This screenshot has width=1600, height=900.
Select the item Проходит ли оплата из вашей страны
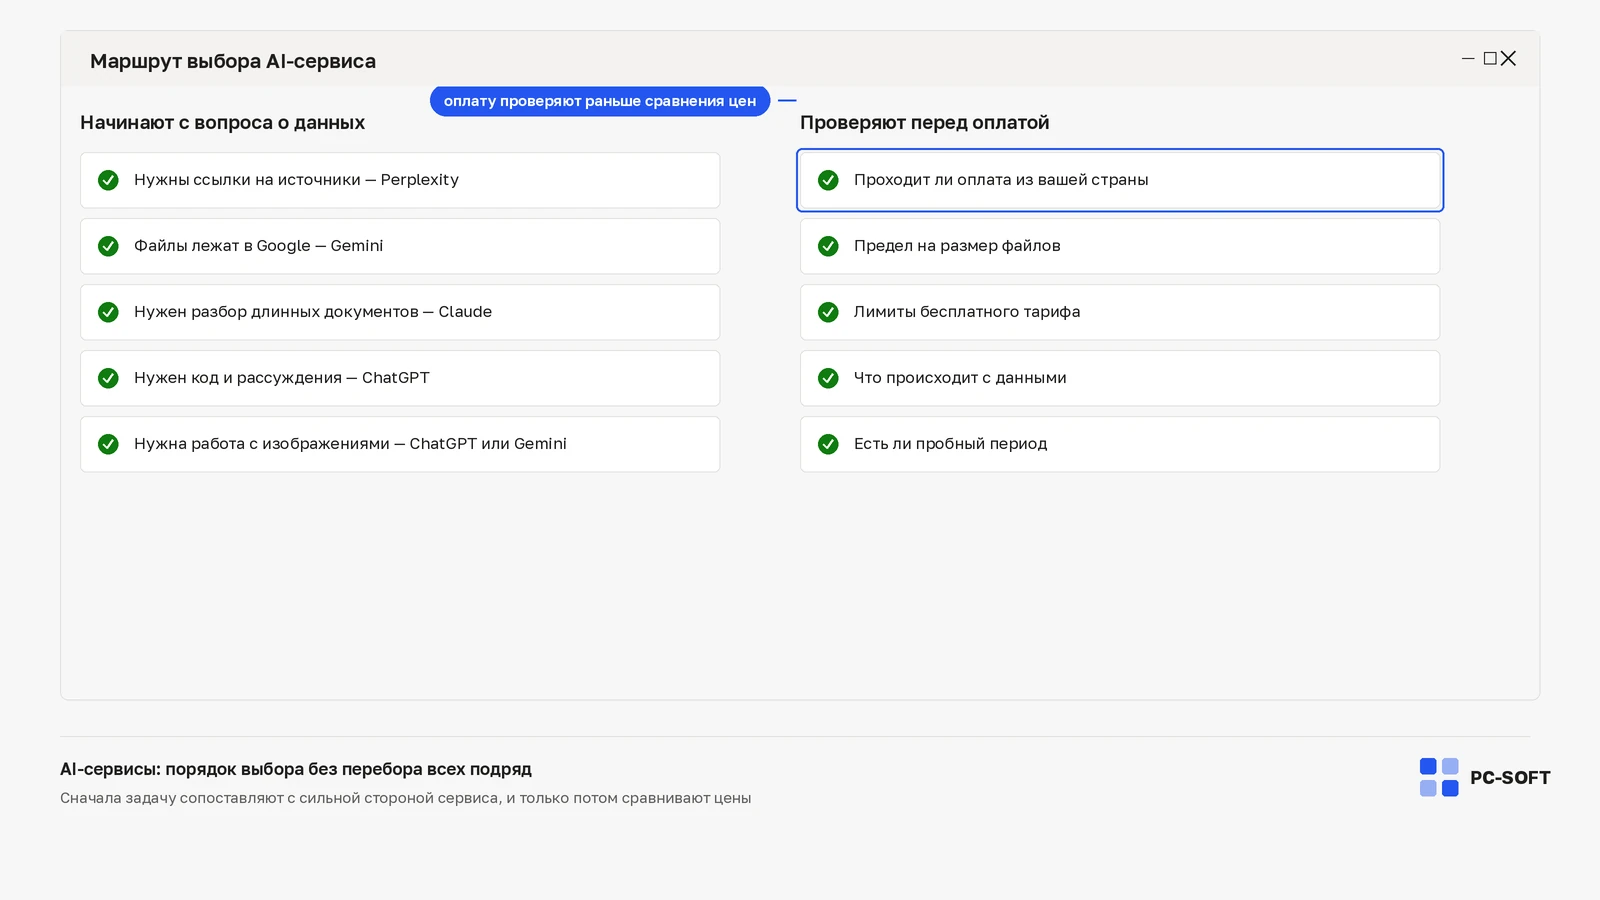click(1120, 180)
